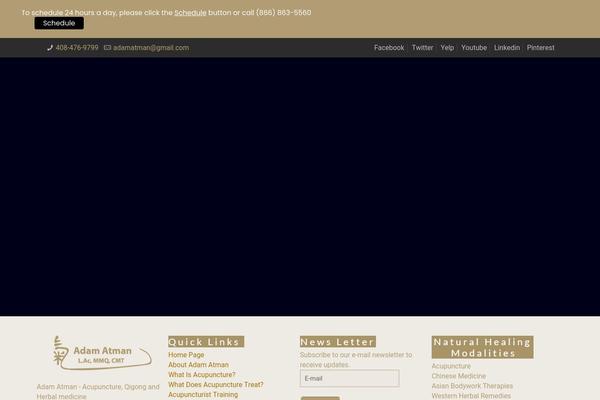Open About Adam Atman link
600x400 pixels.
coord(198,365)
